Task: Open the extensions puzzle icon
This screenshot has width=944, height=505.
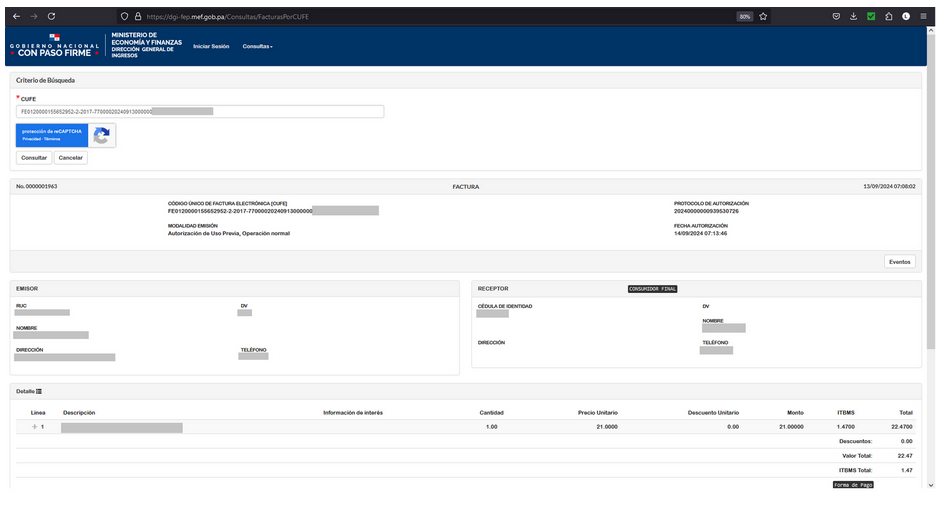Action: coord(889,16)
